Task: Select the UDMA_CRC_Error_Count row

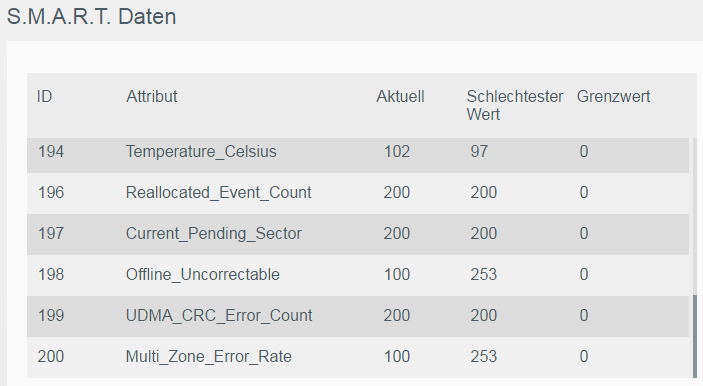Action: (x=358, y=316)
